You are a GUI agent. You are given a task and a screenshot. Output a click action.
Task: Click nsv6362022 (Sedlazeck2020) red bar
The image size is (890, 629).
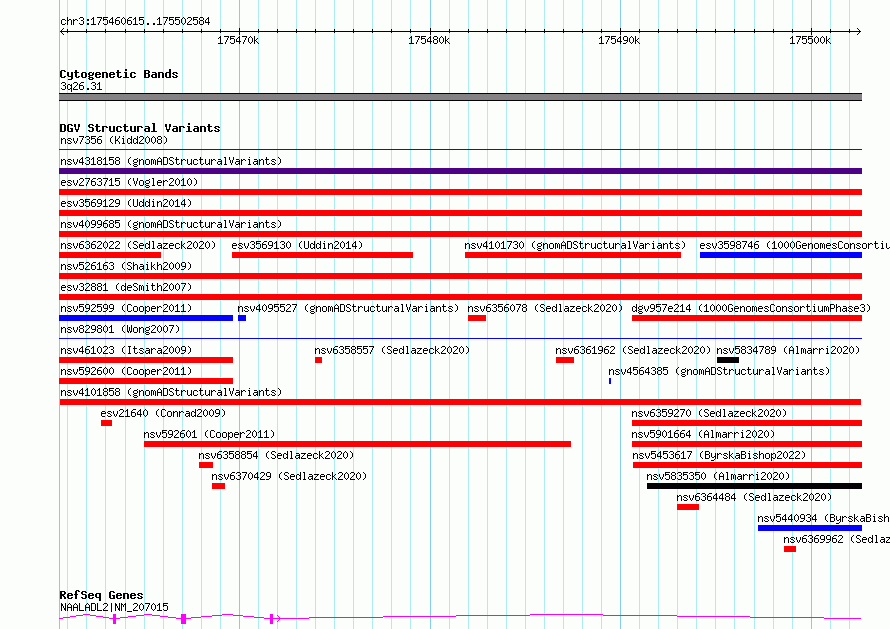click(x=110, y=255)
